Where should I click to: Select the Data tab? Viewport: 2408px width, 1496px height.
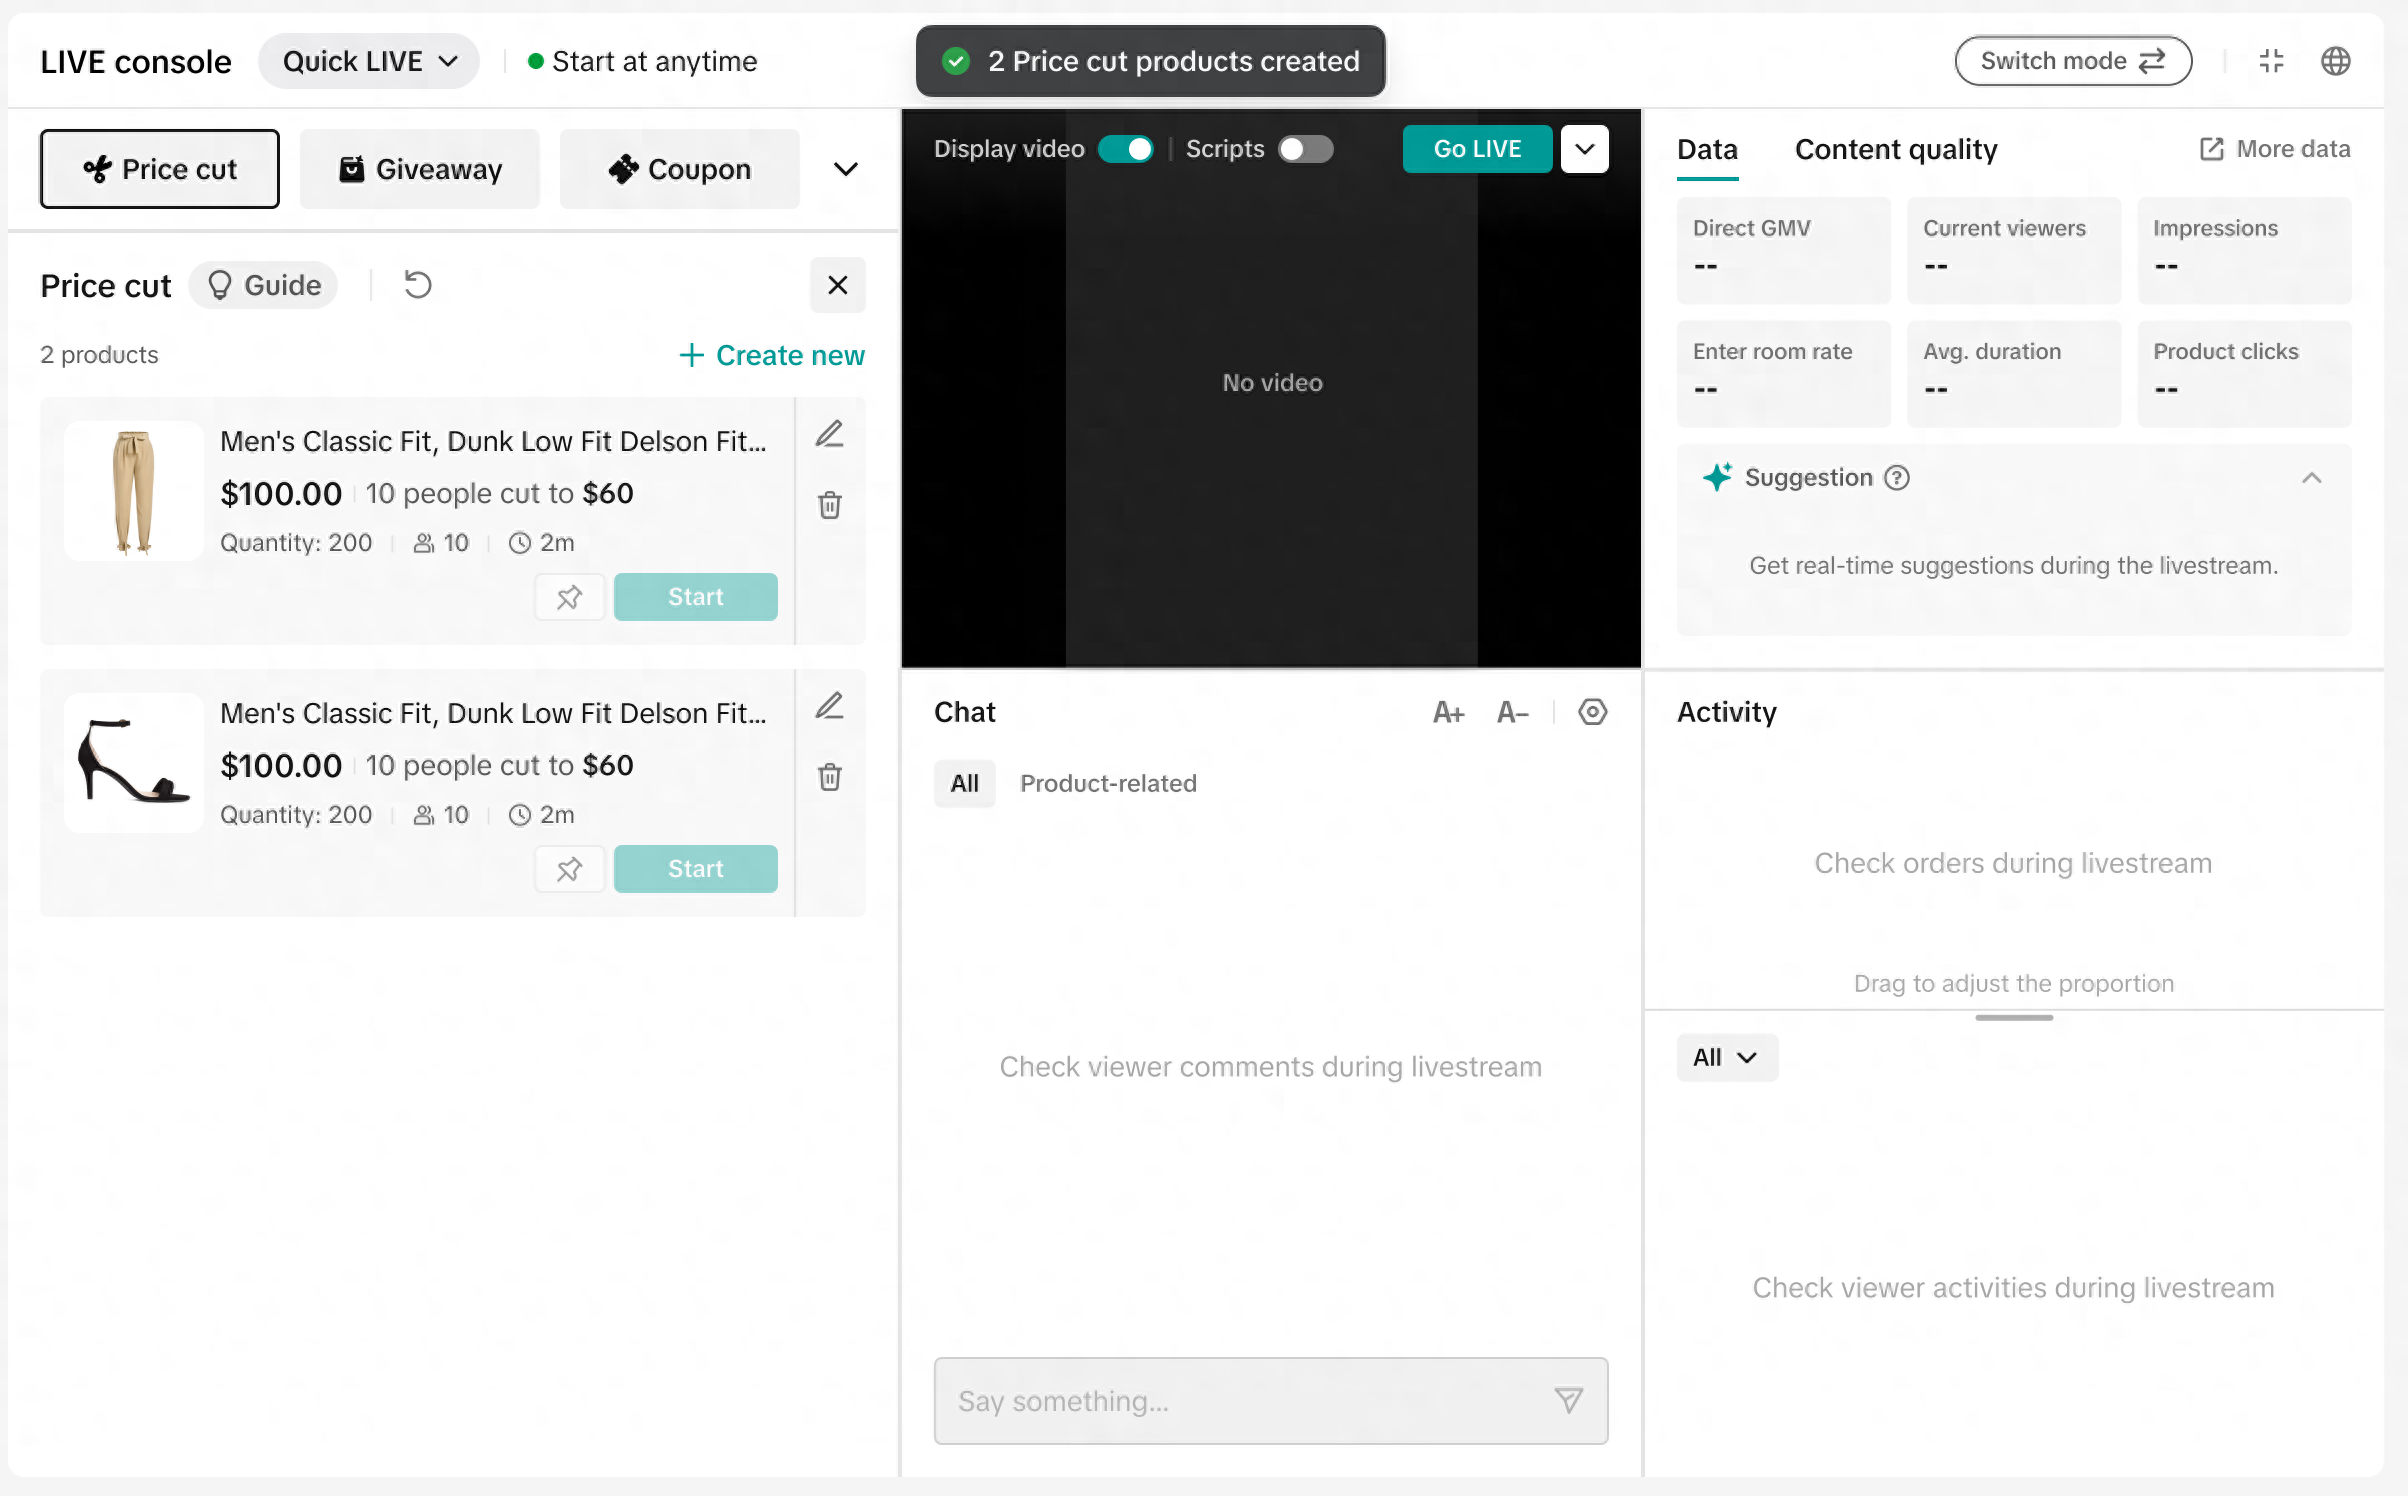tap(1706, 149)
